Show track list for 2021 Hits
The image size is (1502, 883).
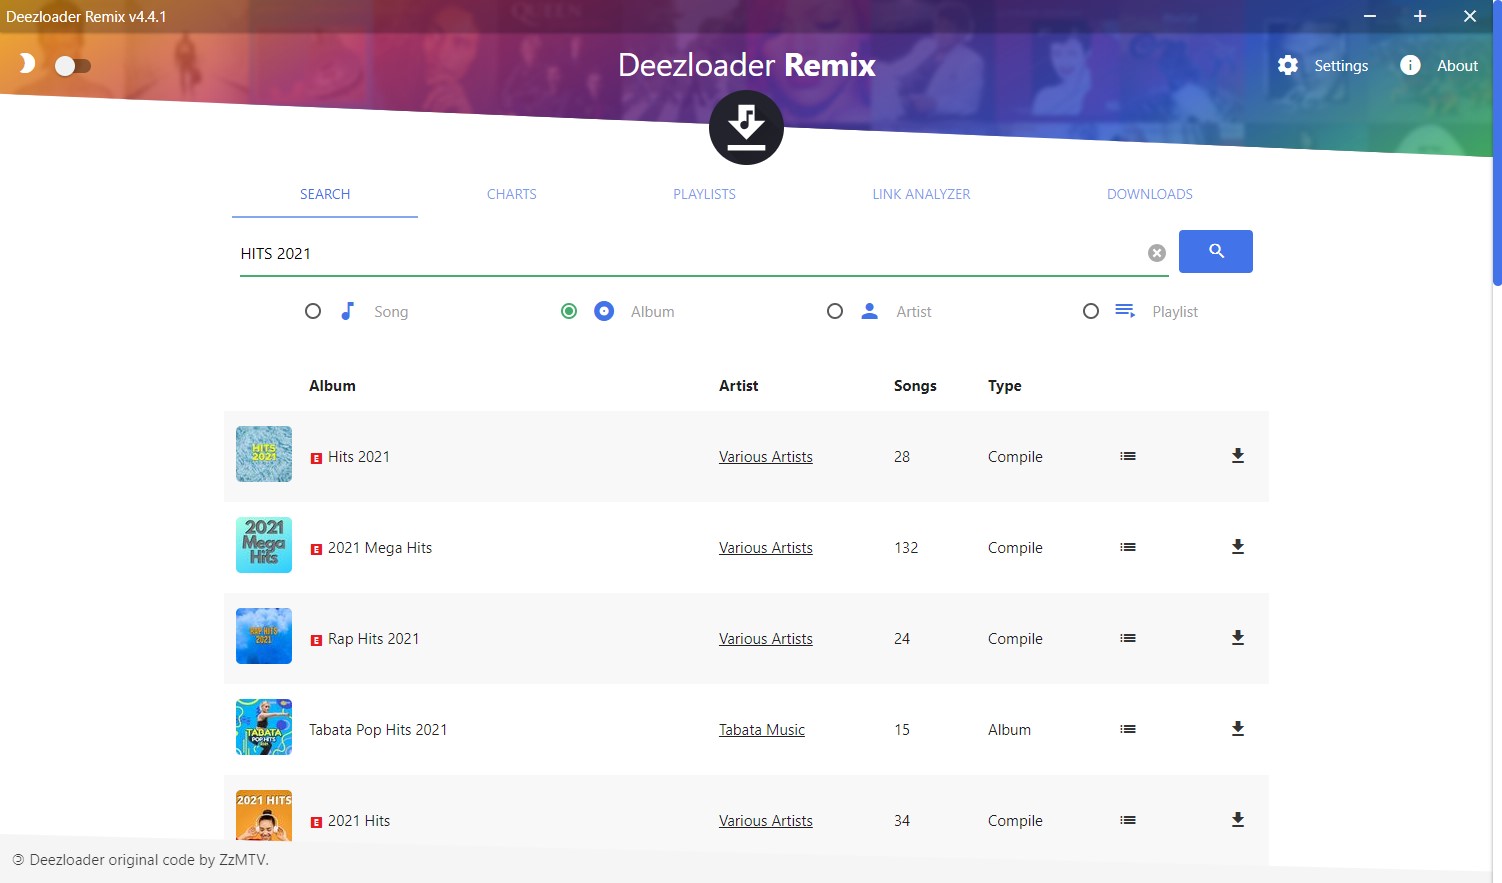(1128, 820)
